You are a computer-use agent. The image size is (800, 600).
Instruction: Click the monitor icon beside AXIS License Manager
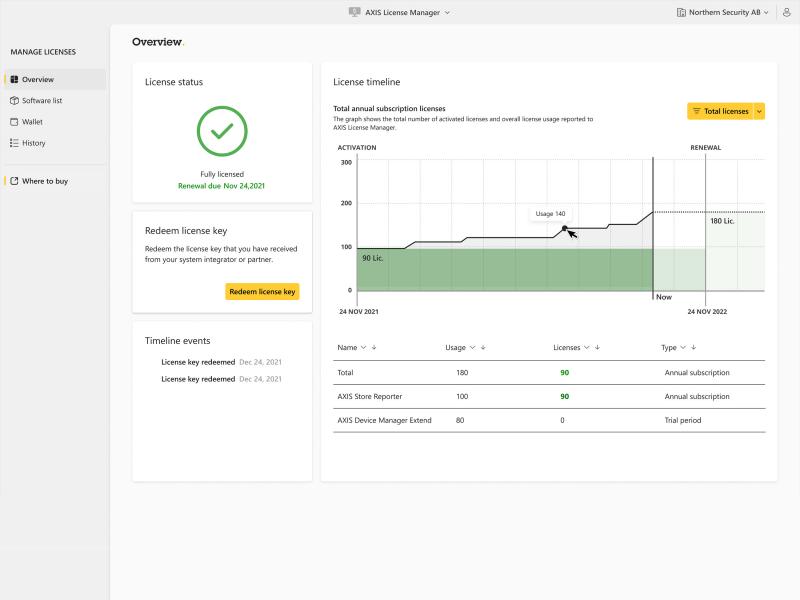(x=355, y=12)
